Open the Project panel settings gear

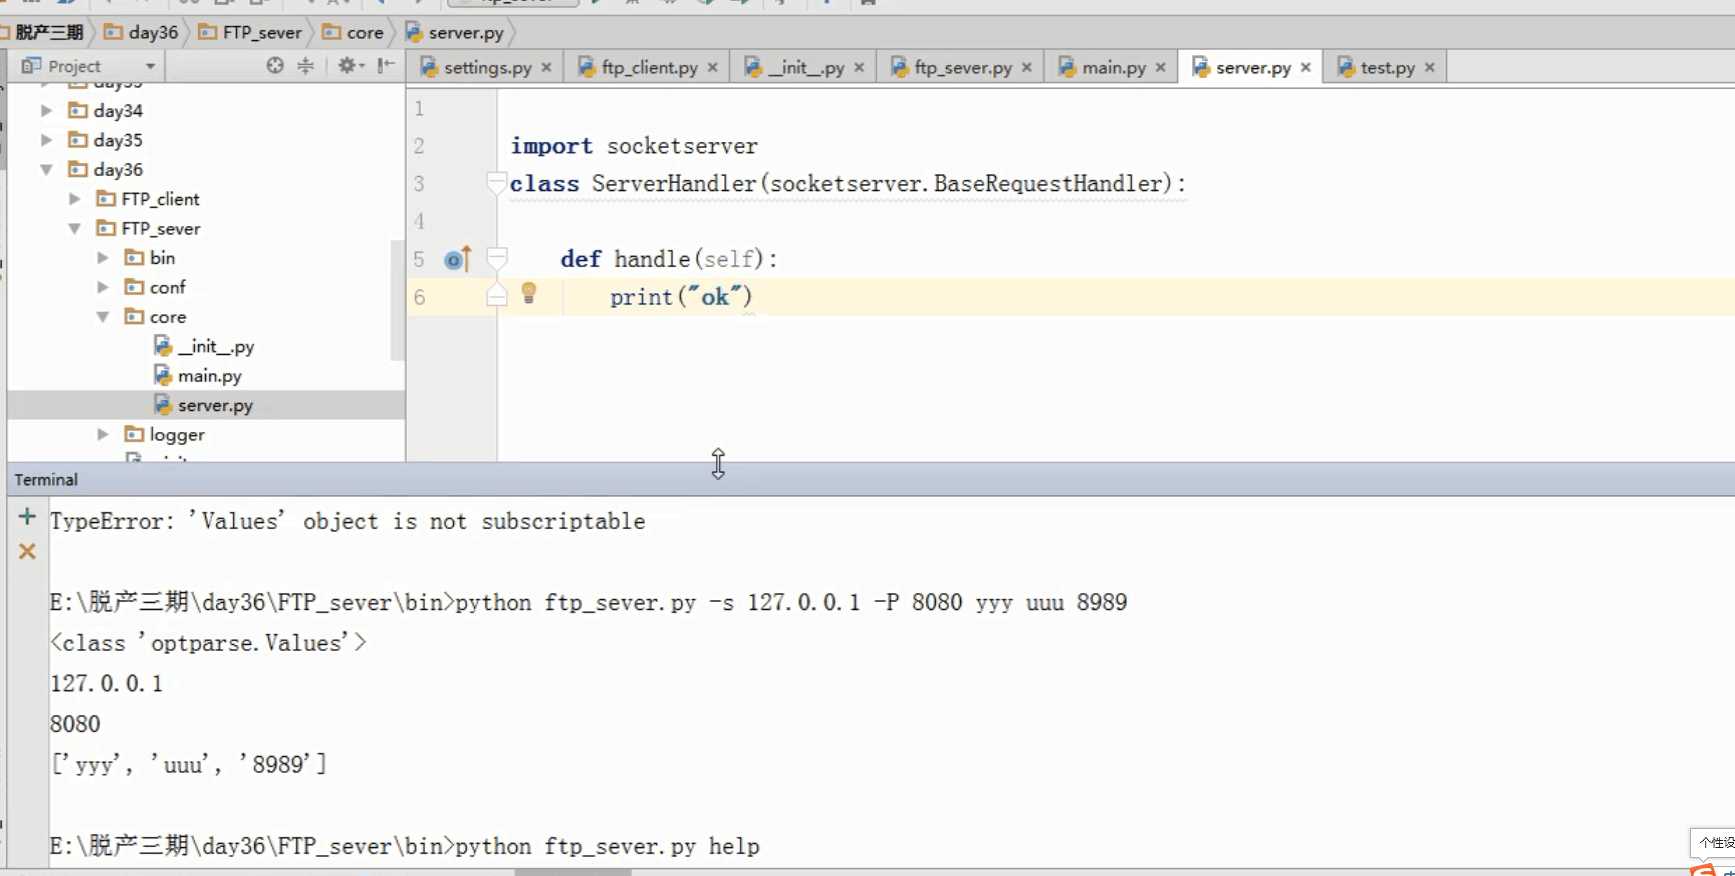349,66
